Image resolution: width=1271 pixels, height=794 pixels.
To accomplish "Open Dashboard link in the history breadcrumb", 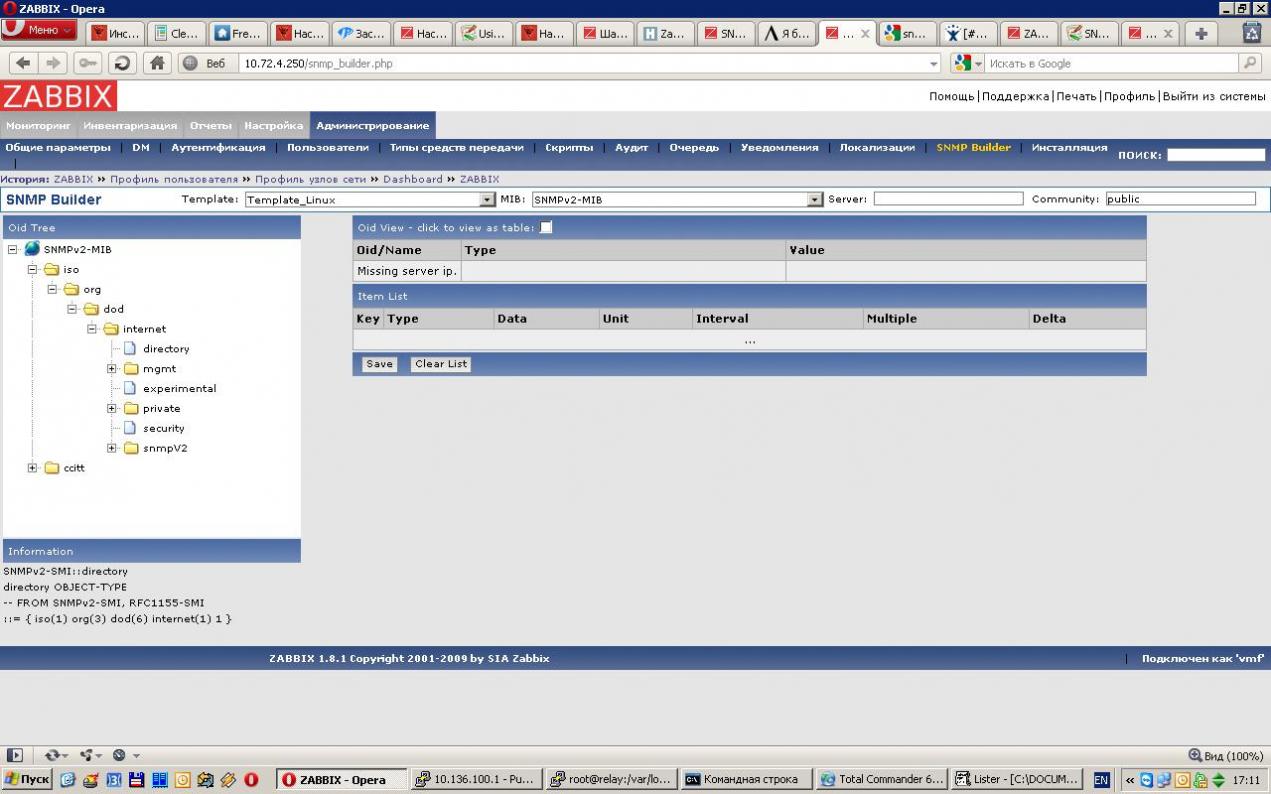I will click(x=412, y=179).
